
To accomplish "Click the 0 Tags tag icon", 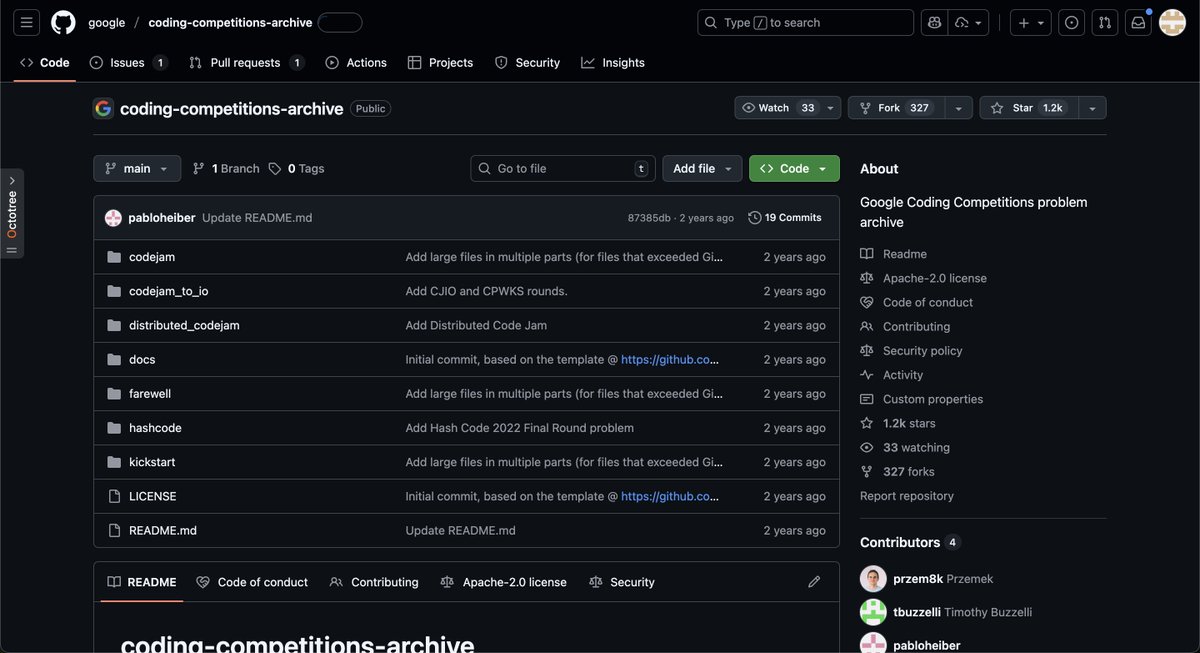I will click(275, 169).
